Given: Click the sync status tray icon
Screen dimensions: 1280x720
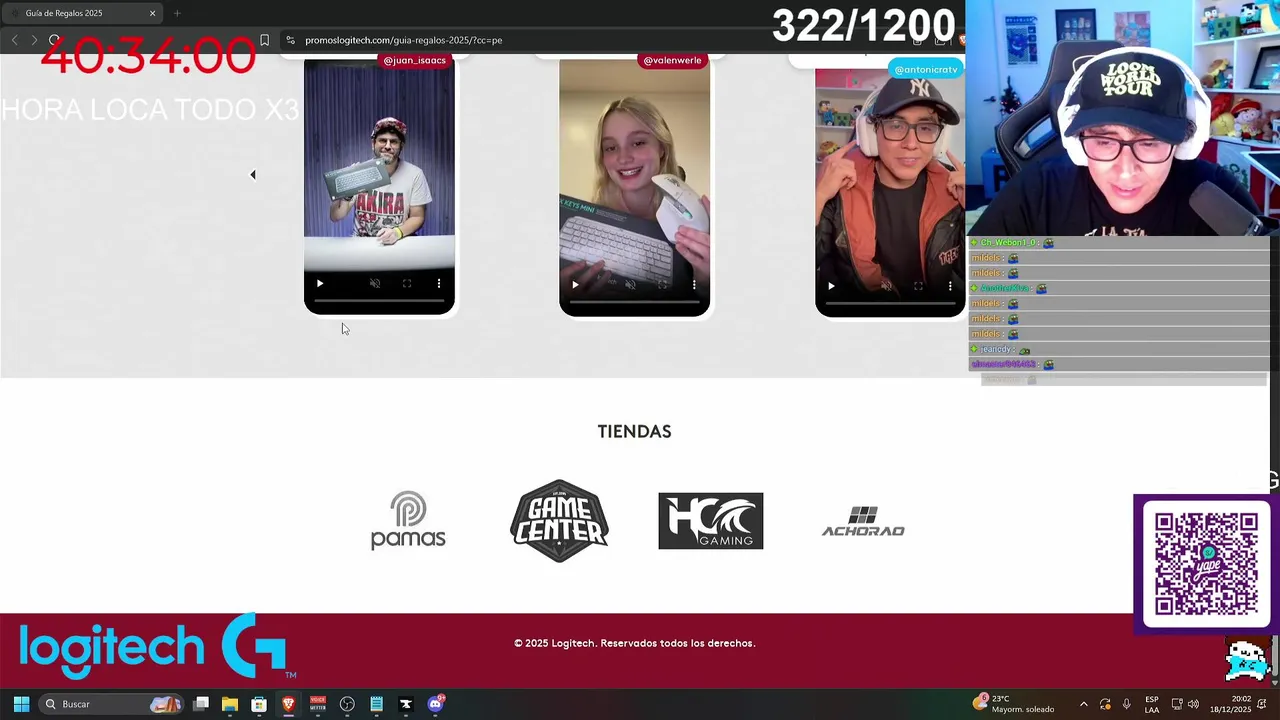Looking at the screenshot, I should 1105,704.
